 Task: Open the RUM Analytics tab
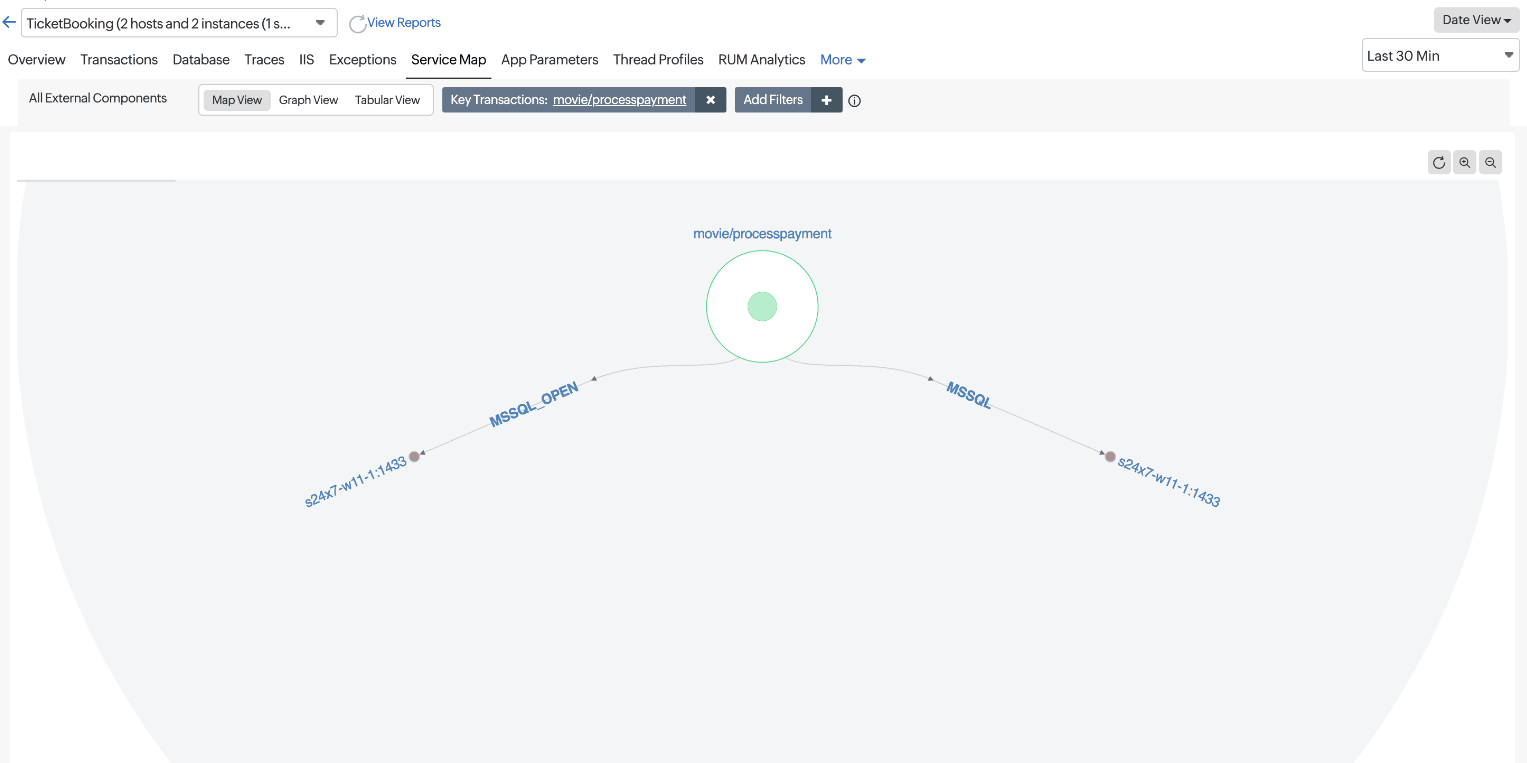[x=761, y=60]
